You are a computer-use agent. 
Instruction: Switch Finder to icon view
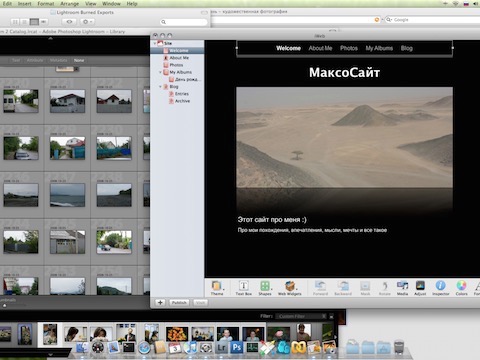(15, 22)
